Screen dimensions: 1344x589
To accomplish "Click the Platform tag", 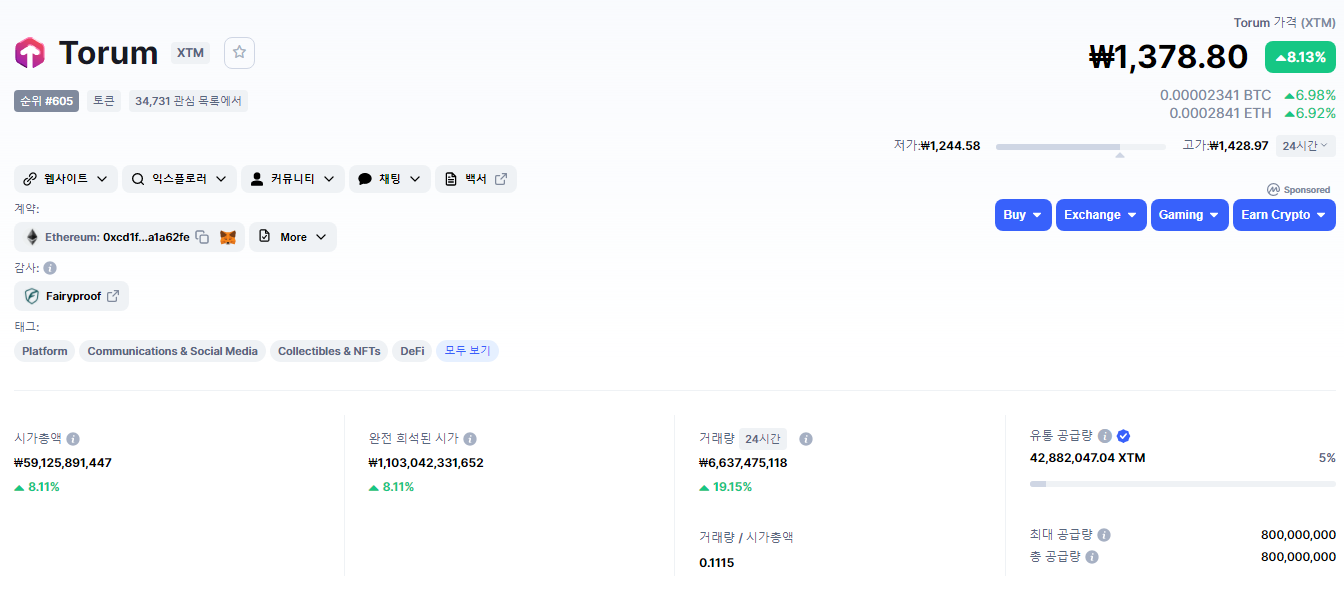I will 45,351.
